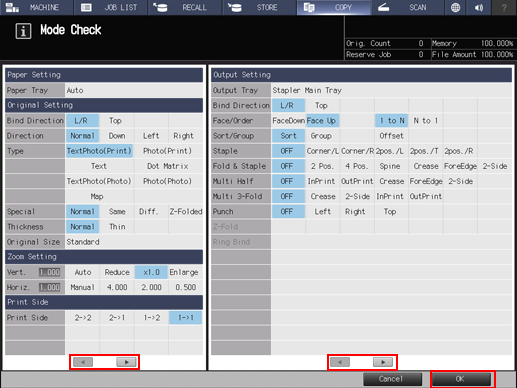Select Top in Output Setting Bind Direction
The image size is (517, 388).
[x=322, y=106]
